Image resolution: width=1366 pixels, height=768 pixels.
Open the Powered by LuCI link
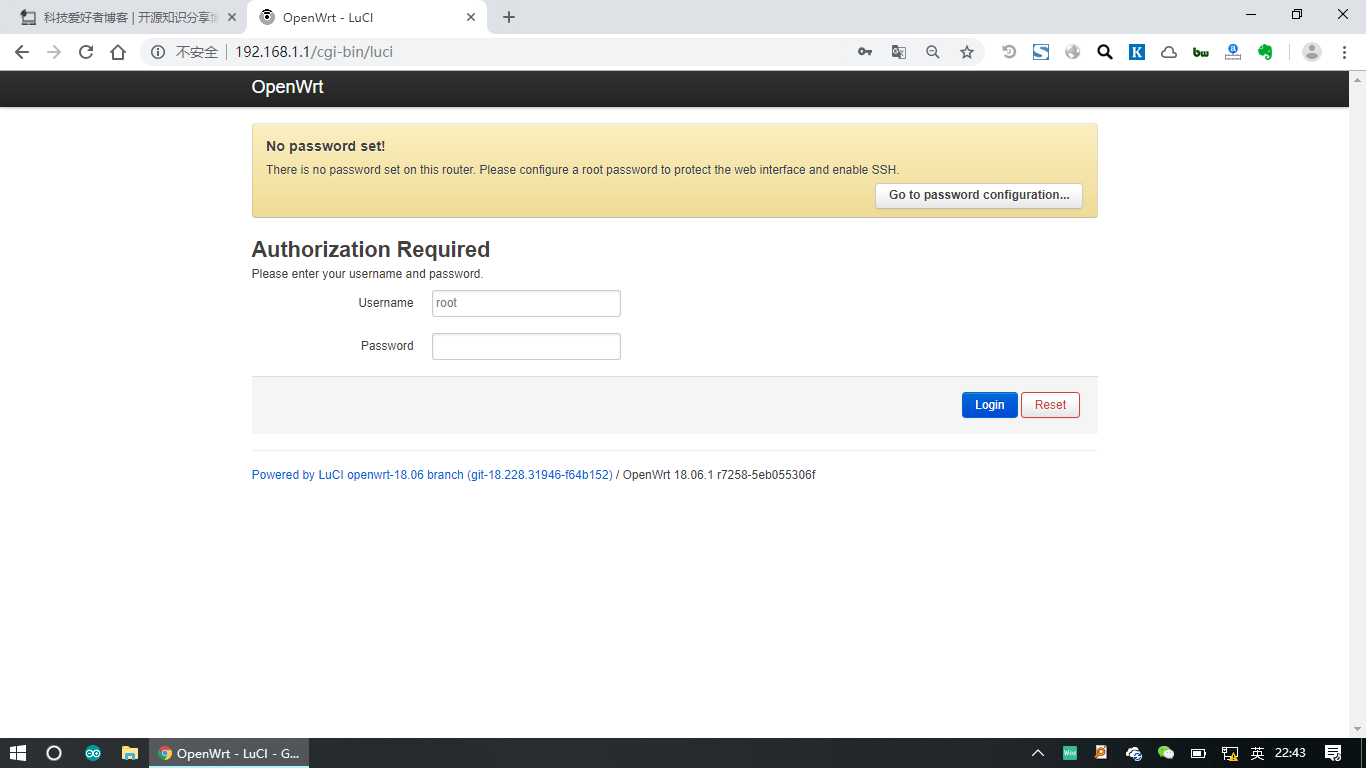(x=431, y=475)
